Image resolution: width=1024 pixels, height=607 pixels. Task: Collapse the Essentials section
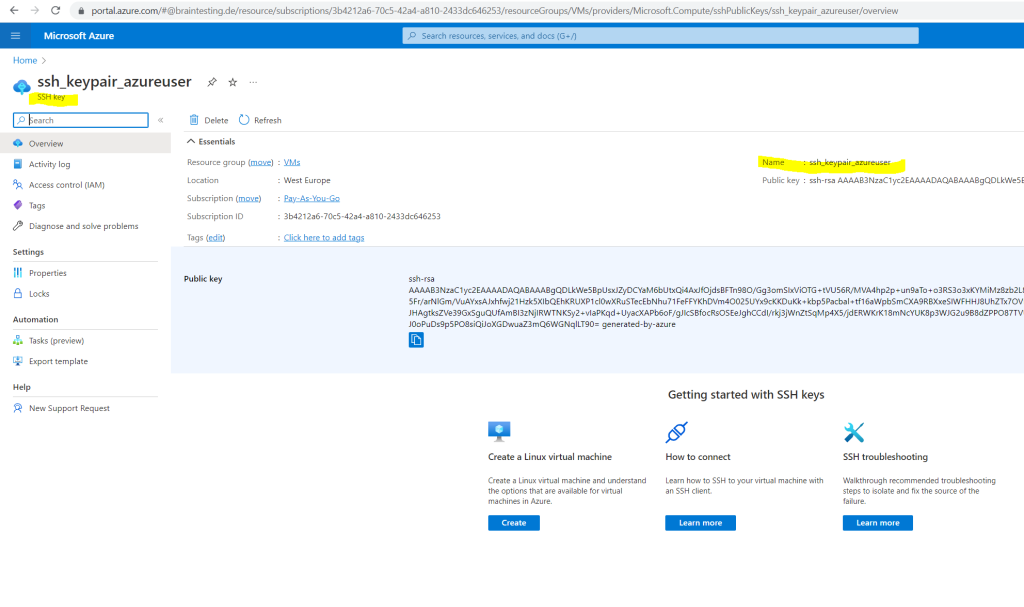211,142
